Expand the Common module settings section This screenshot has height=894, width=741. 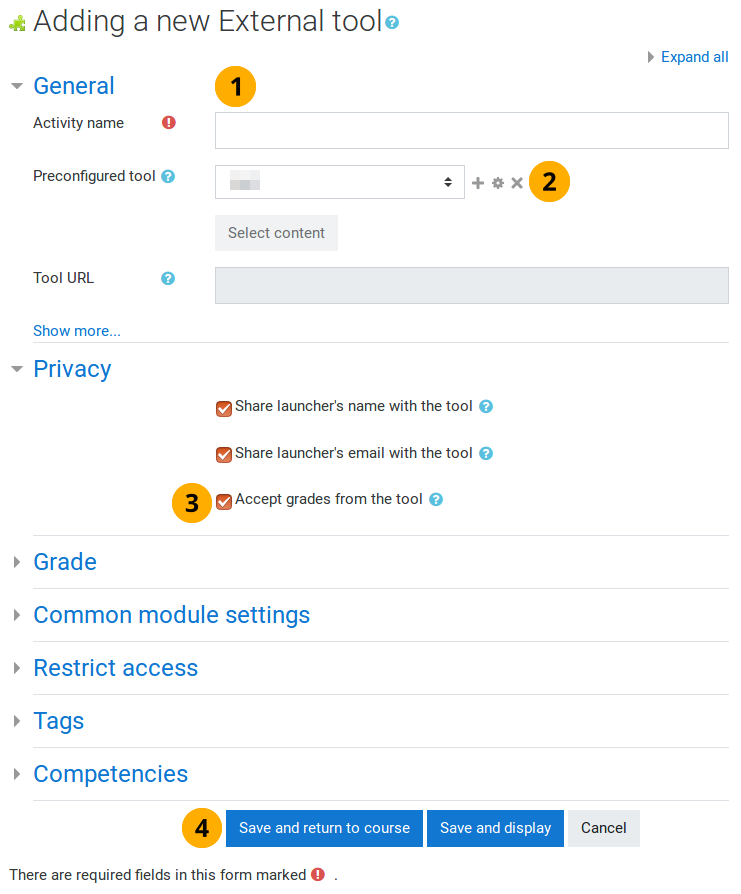pos(171,615)
